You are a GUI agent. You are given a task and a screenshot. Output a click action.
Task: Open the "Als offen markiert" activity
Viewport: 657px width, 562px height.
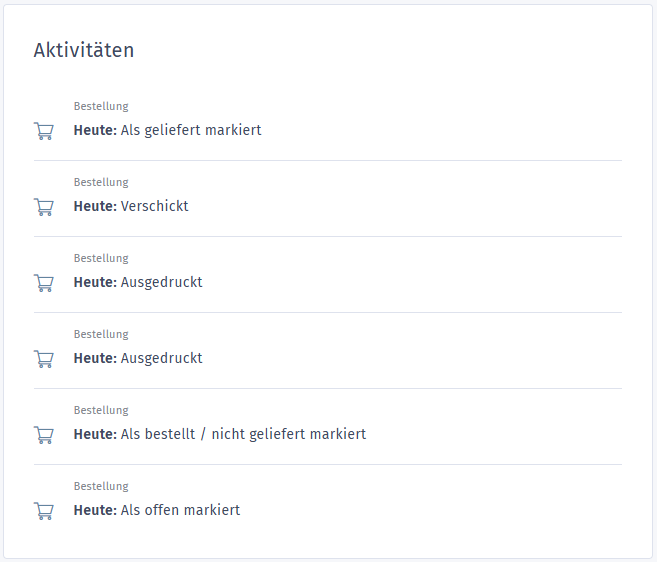180,510
